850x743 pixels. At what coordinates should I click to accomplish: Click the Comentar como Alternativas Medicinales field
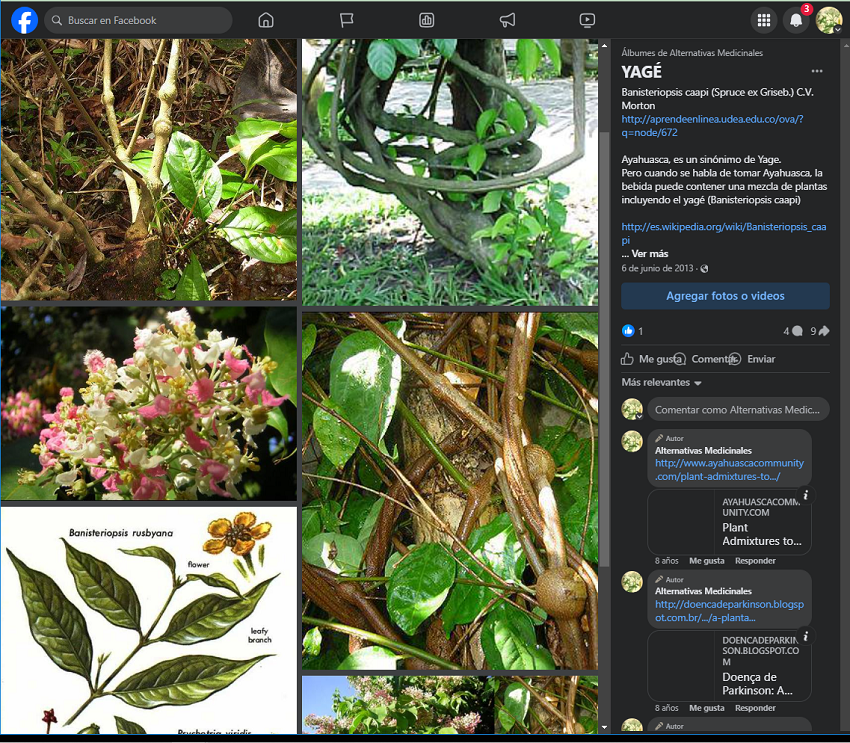738,410
